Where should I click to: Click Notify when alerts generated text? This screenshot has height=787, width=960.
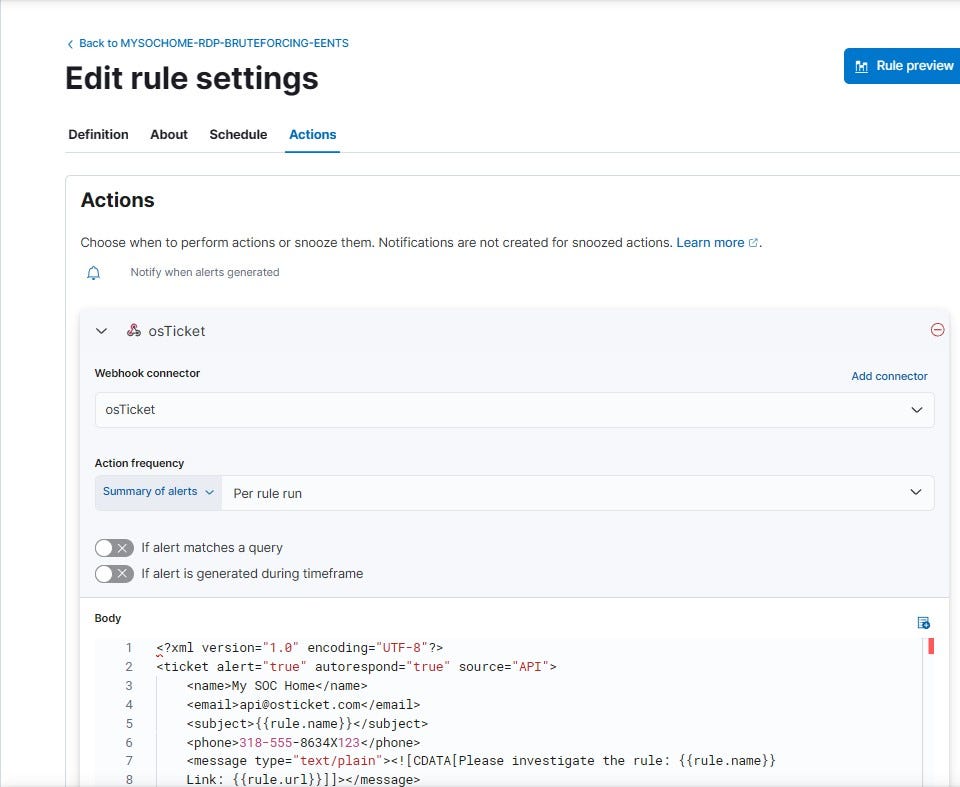tap(204, 272)
